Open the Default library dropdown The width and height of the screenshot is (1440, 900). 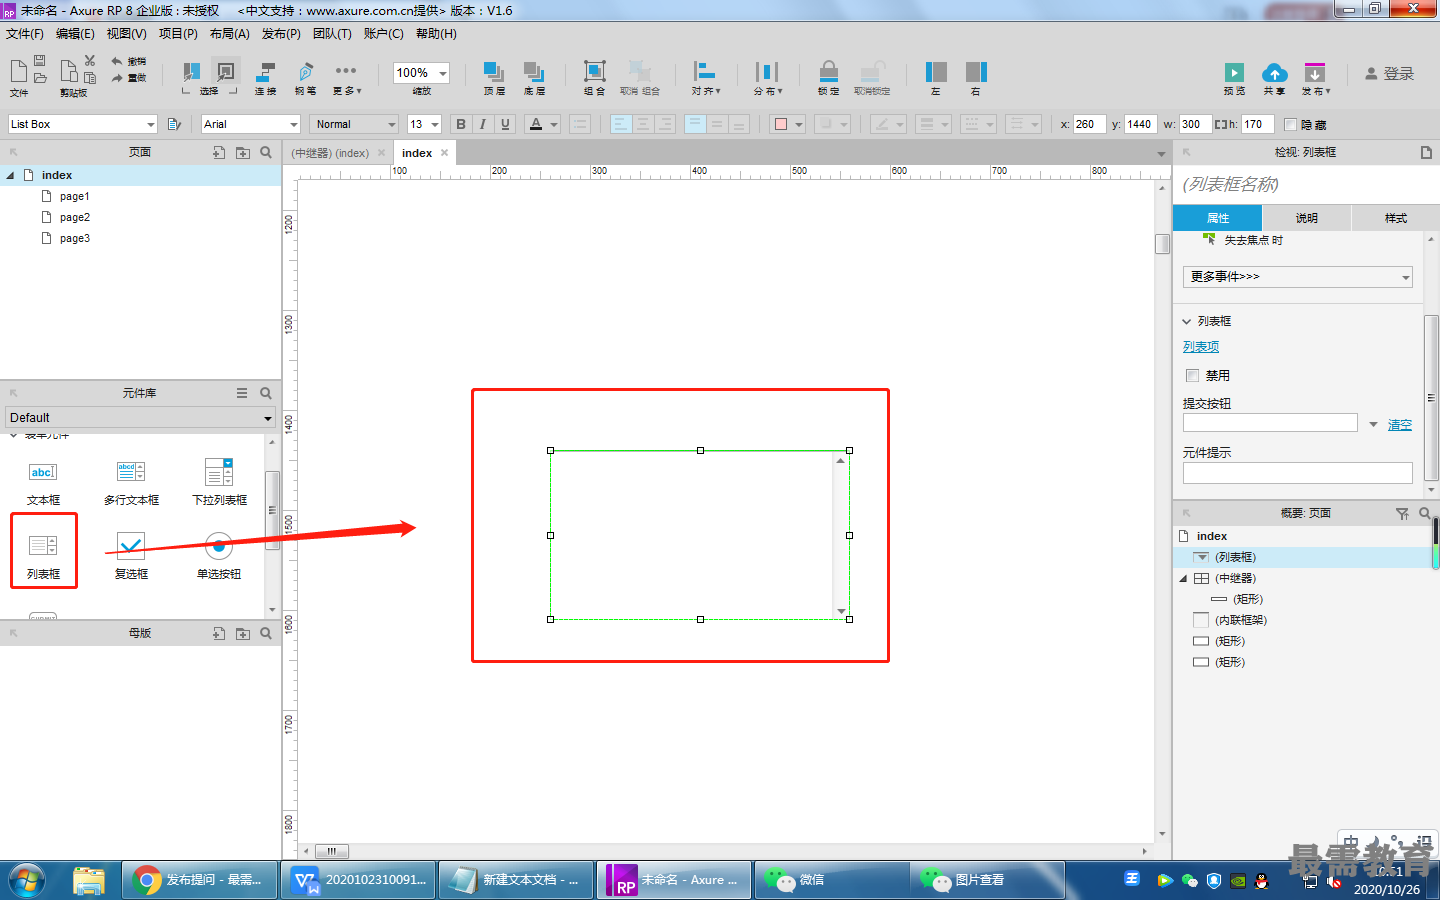140,418
